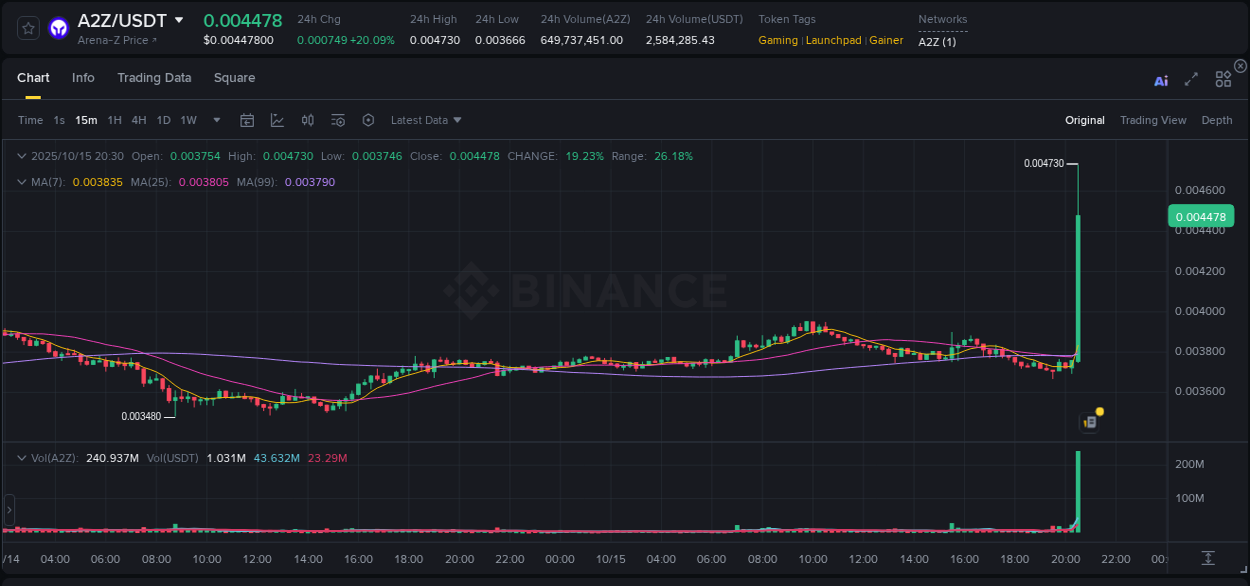Open the Latest Data dropdown
Screen dimensions: 1250x586
point(426,120)
